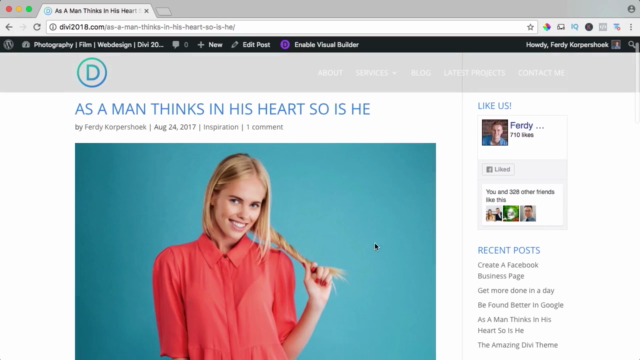
Task: Click the first friend avatar in the Facebook widget
Action: click(x=494, y=213)
